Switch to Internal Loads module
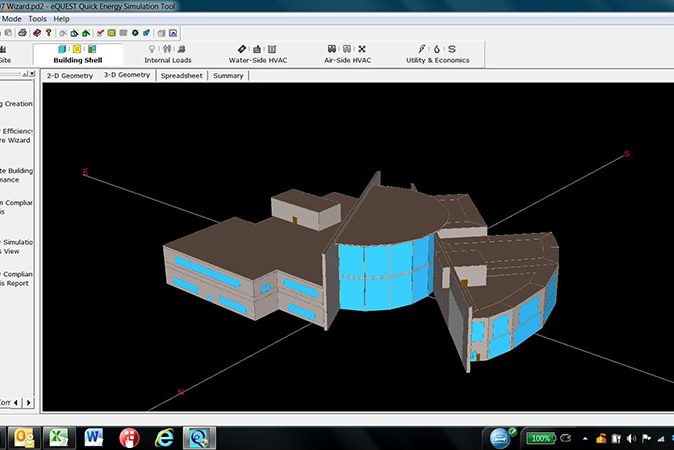The height and width of the screenshot is (450, 674). tap(167, 54)
